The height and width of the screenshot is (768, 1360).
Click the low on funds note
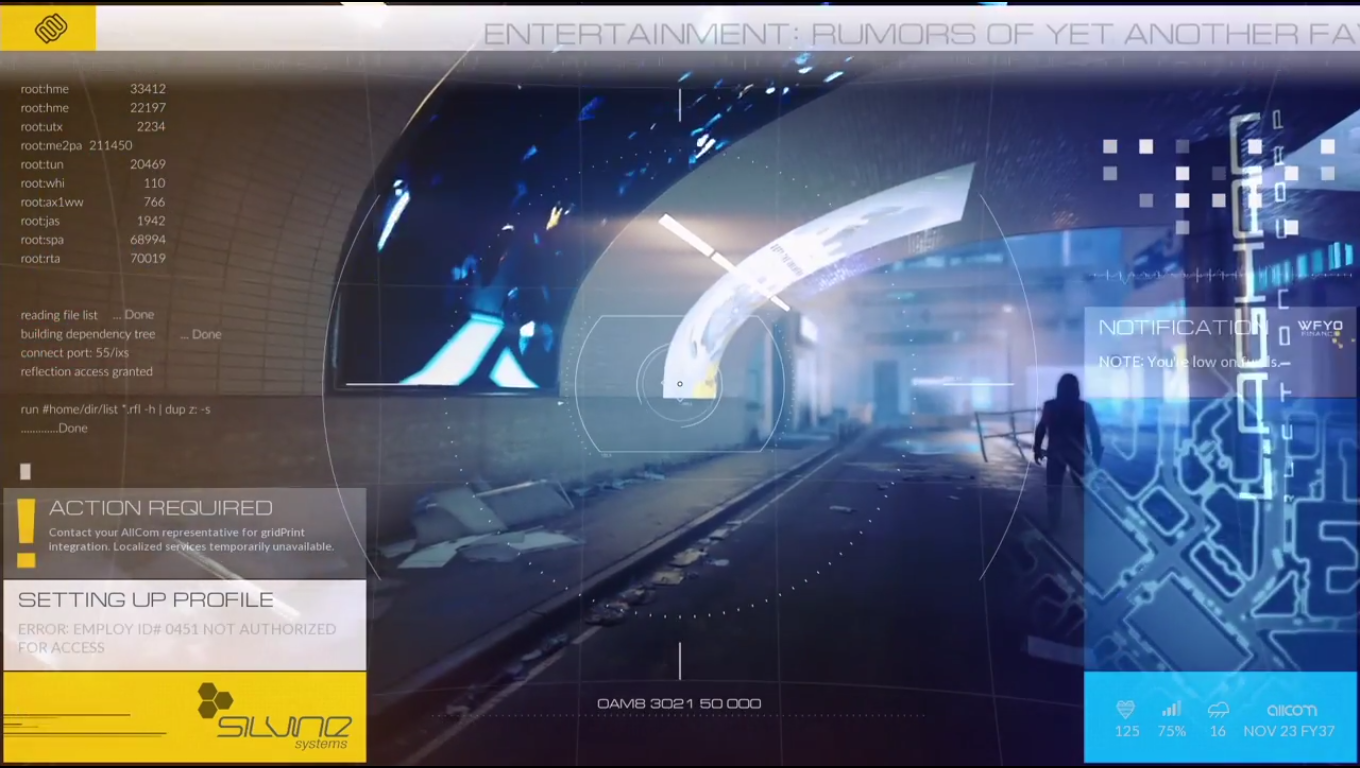1188,362
